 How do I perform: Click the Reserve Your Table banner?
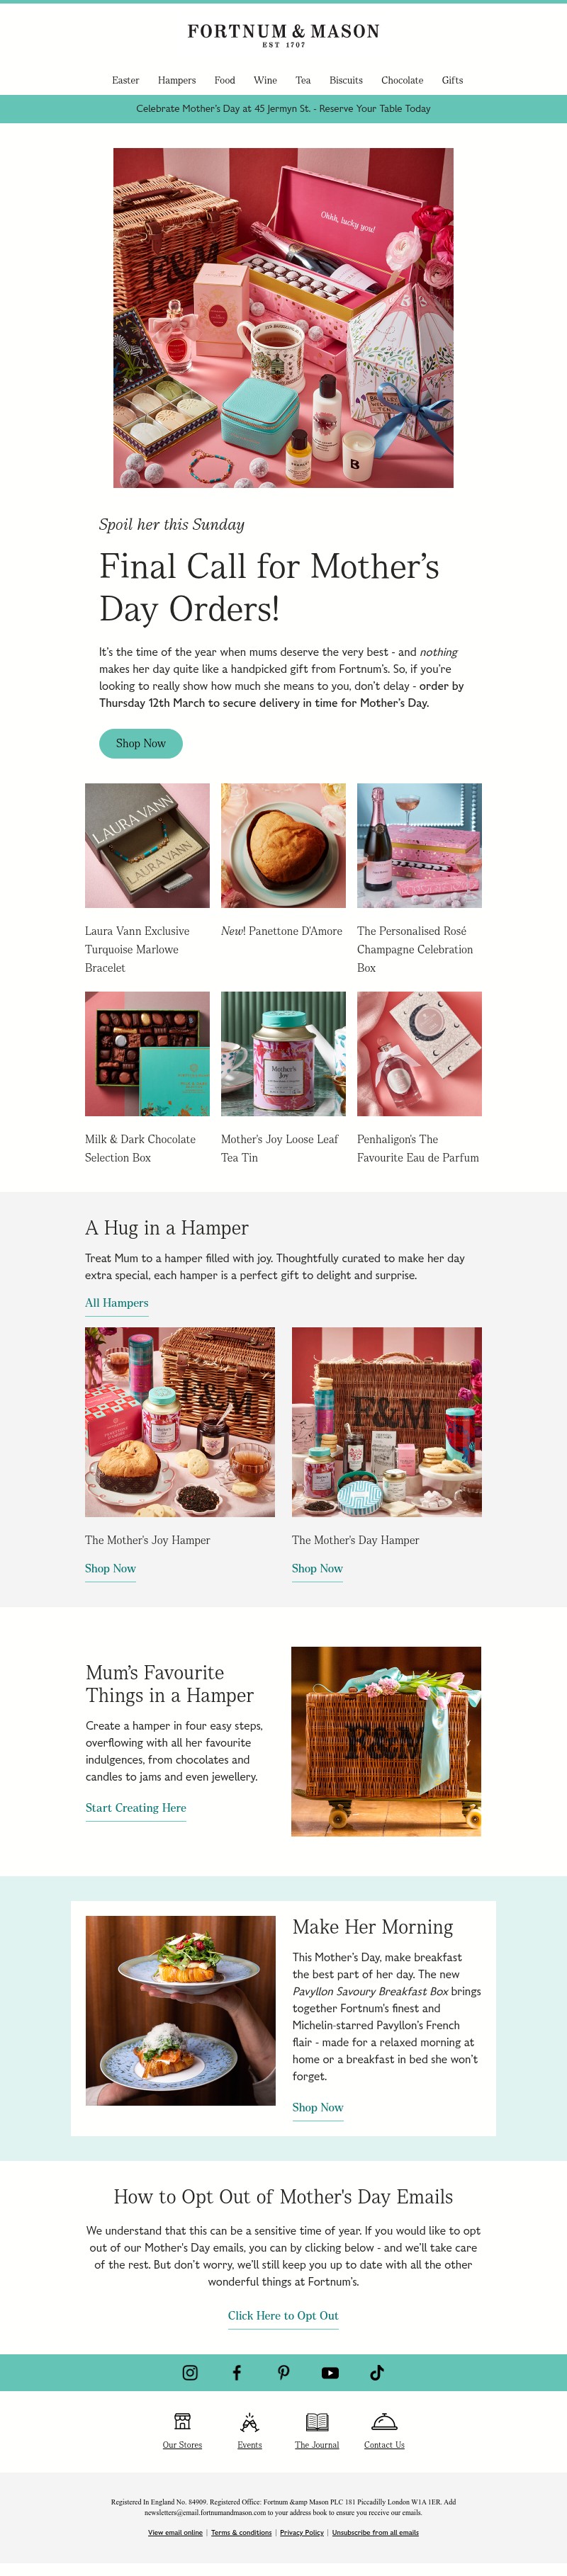point(283,109)
